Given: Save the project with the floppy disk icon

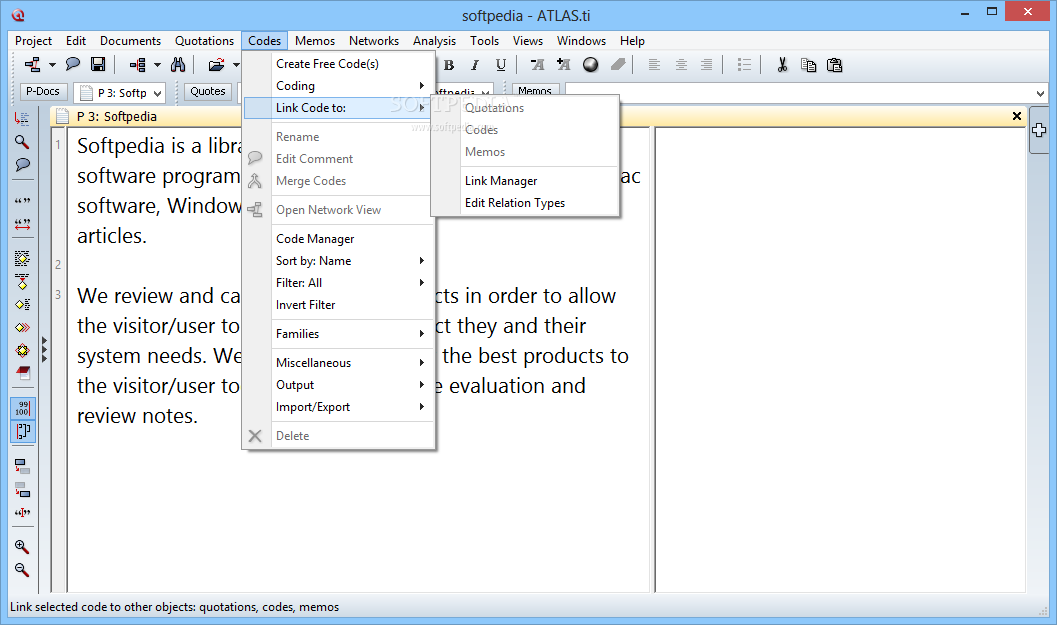Looking at the screenshot, I should tap(98, 65).
